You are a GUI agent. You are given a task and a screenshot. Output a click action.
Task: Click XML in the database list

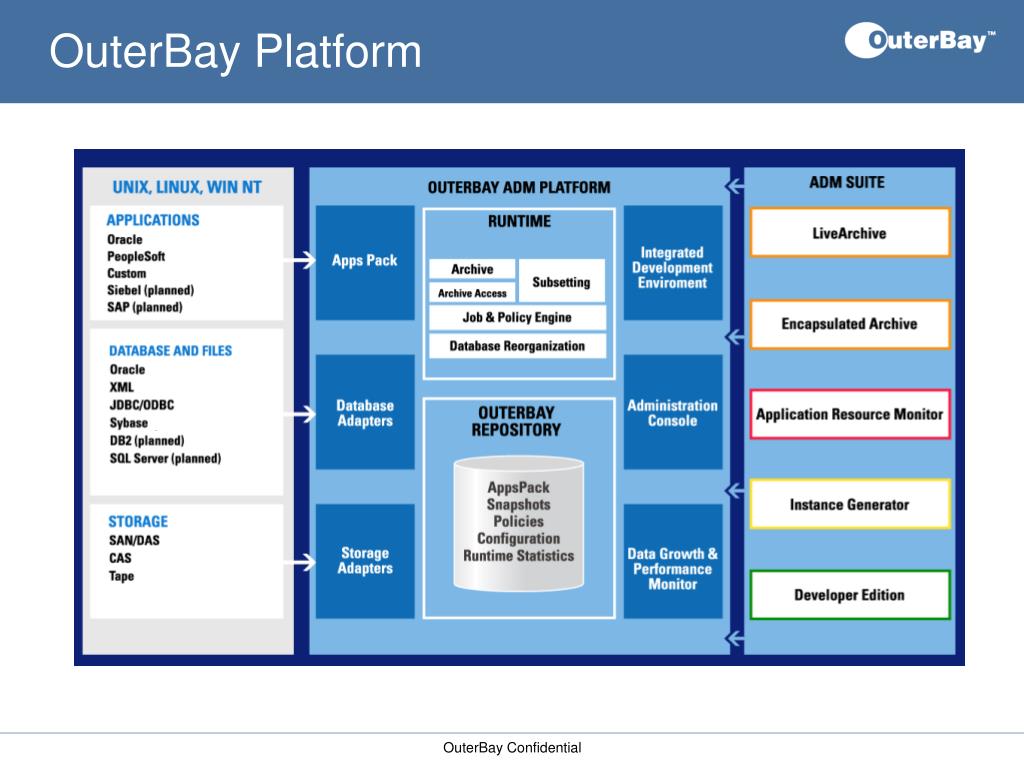point(121,387)
